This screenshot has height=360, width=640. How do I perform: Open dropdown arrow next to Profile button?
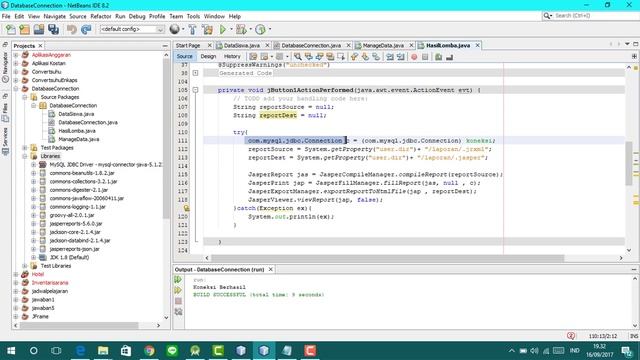(269, 29)
